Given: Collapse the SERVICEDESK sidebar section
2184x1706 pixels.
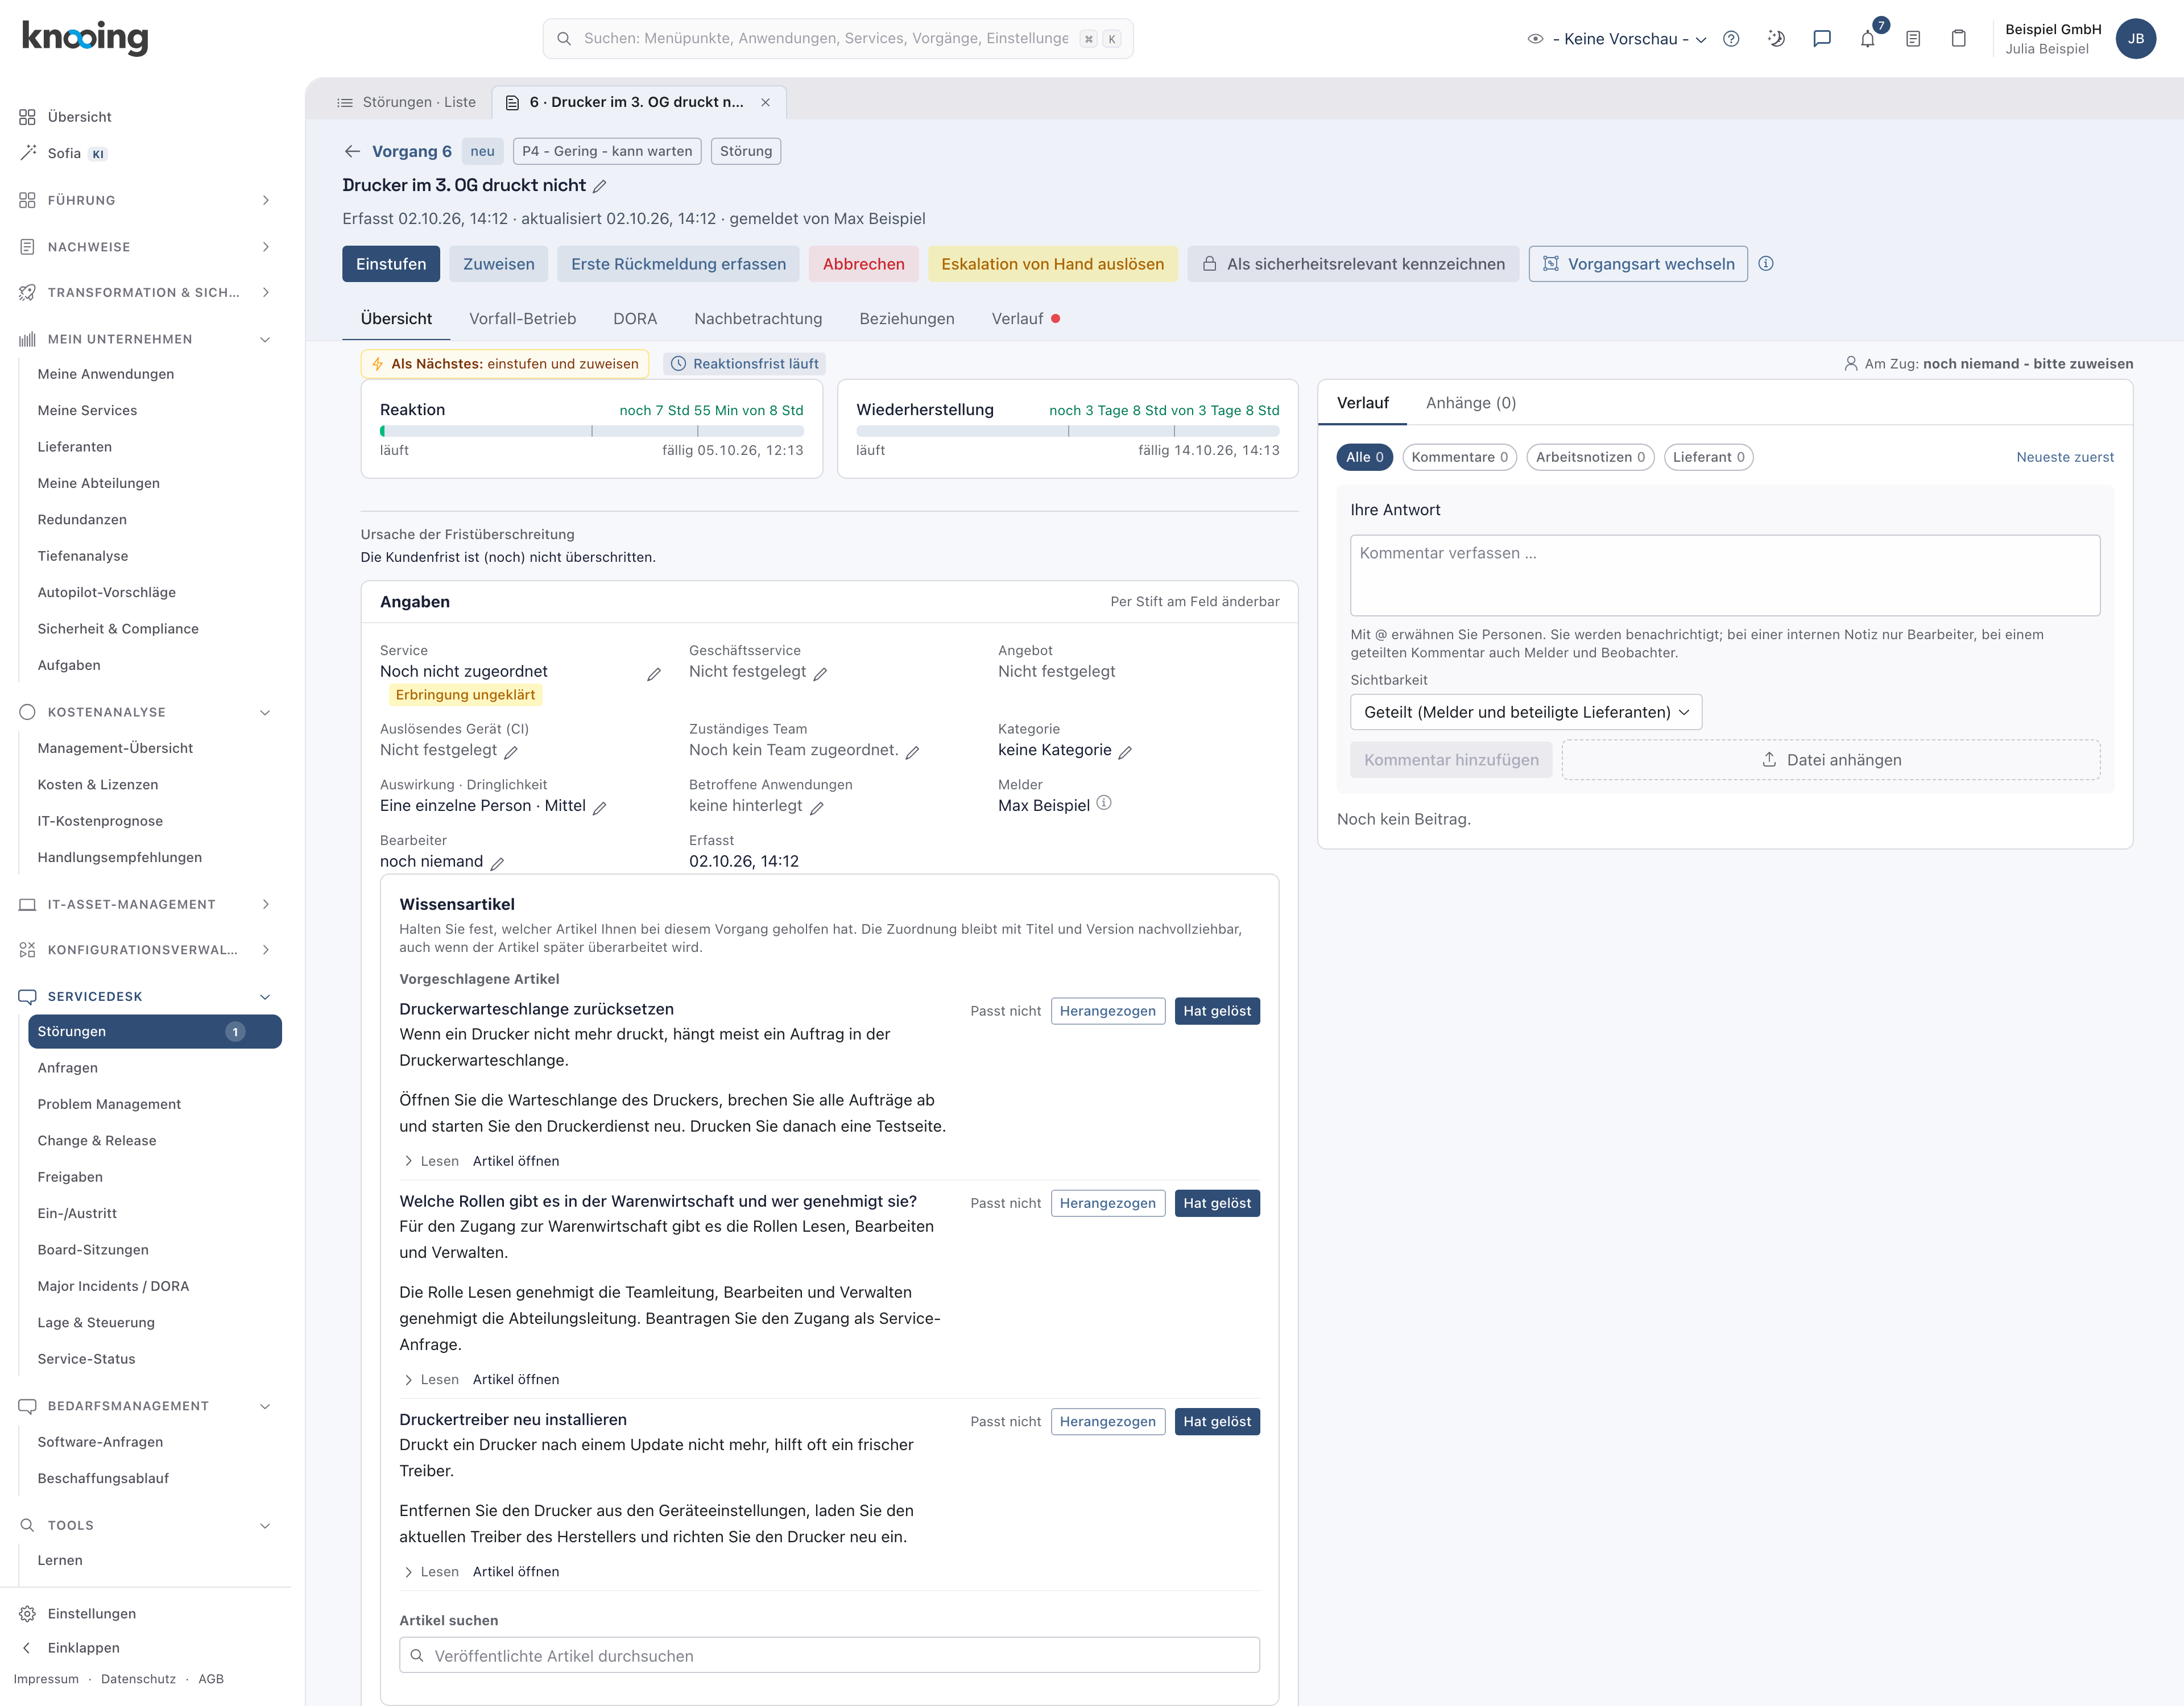Looking at the screenshot, I should [x=145, y=996].
